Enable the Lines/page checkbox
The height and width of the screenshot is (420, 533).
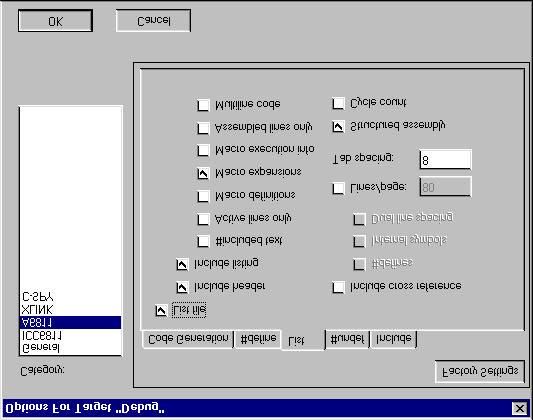click(338, 188)
